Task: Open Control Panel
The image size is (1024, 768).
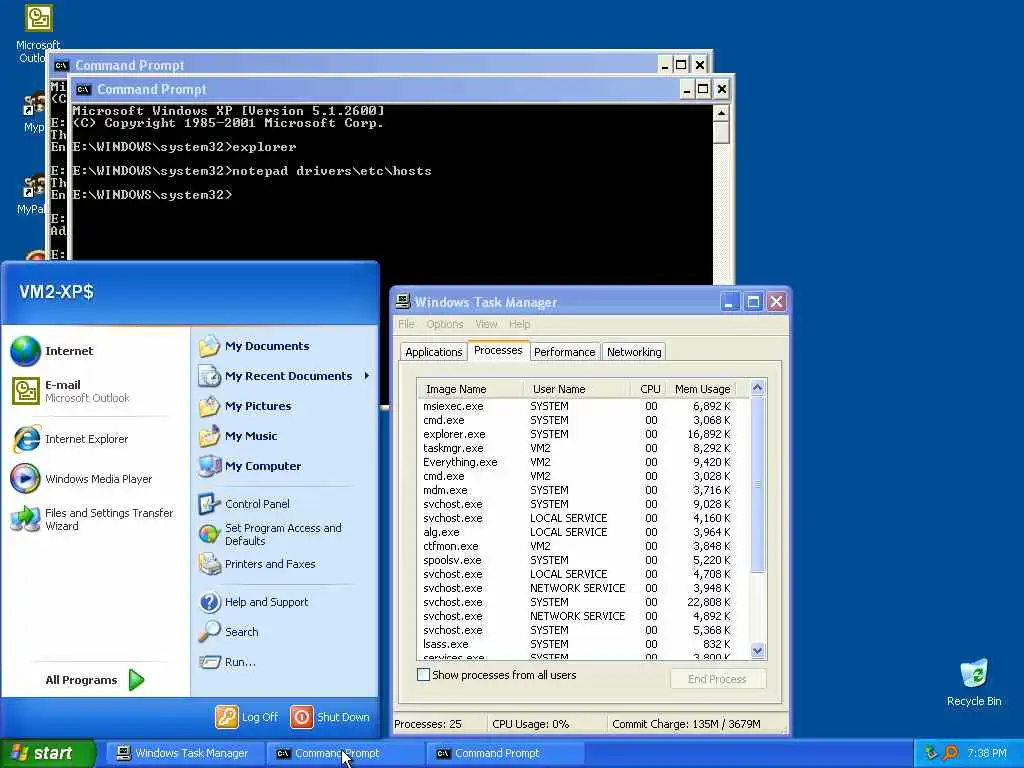Action: (x=244, y=504)
